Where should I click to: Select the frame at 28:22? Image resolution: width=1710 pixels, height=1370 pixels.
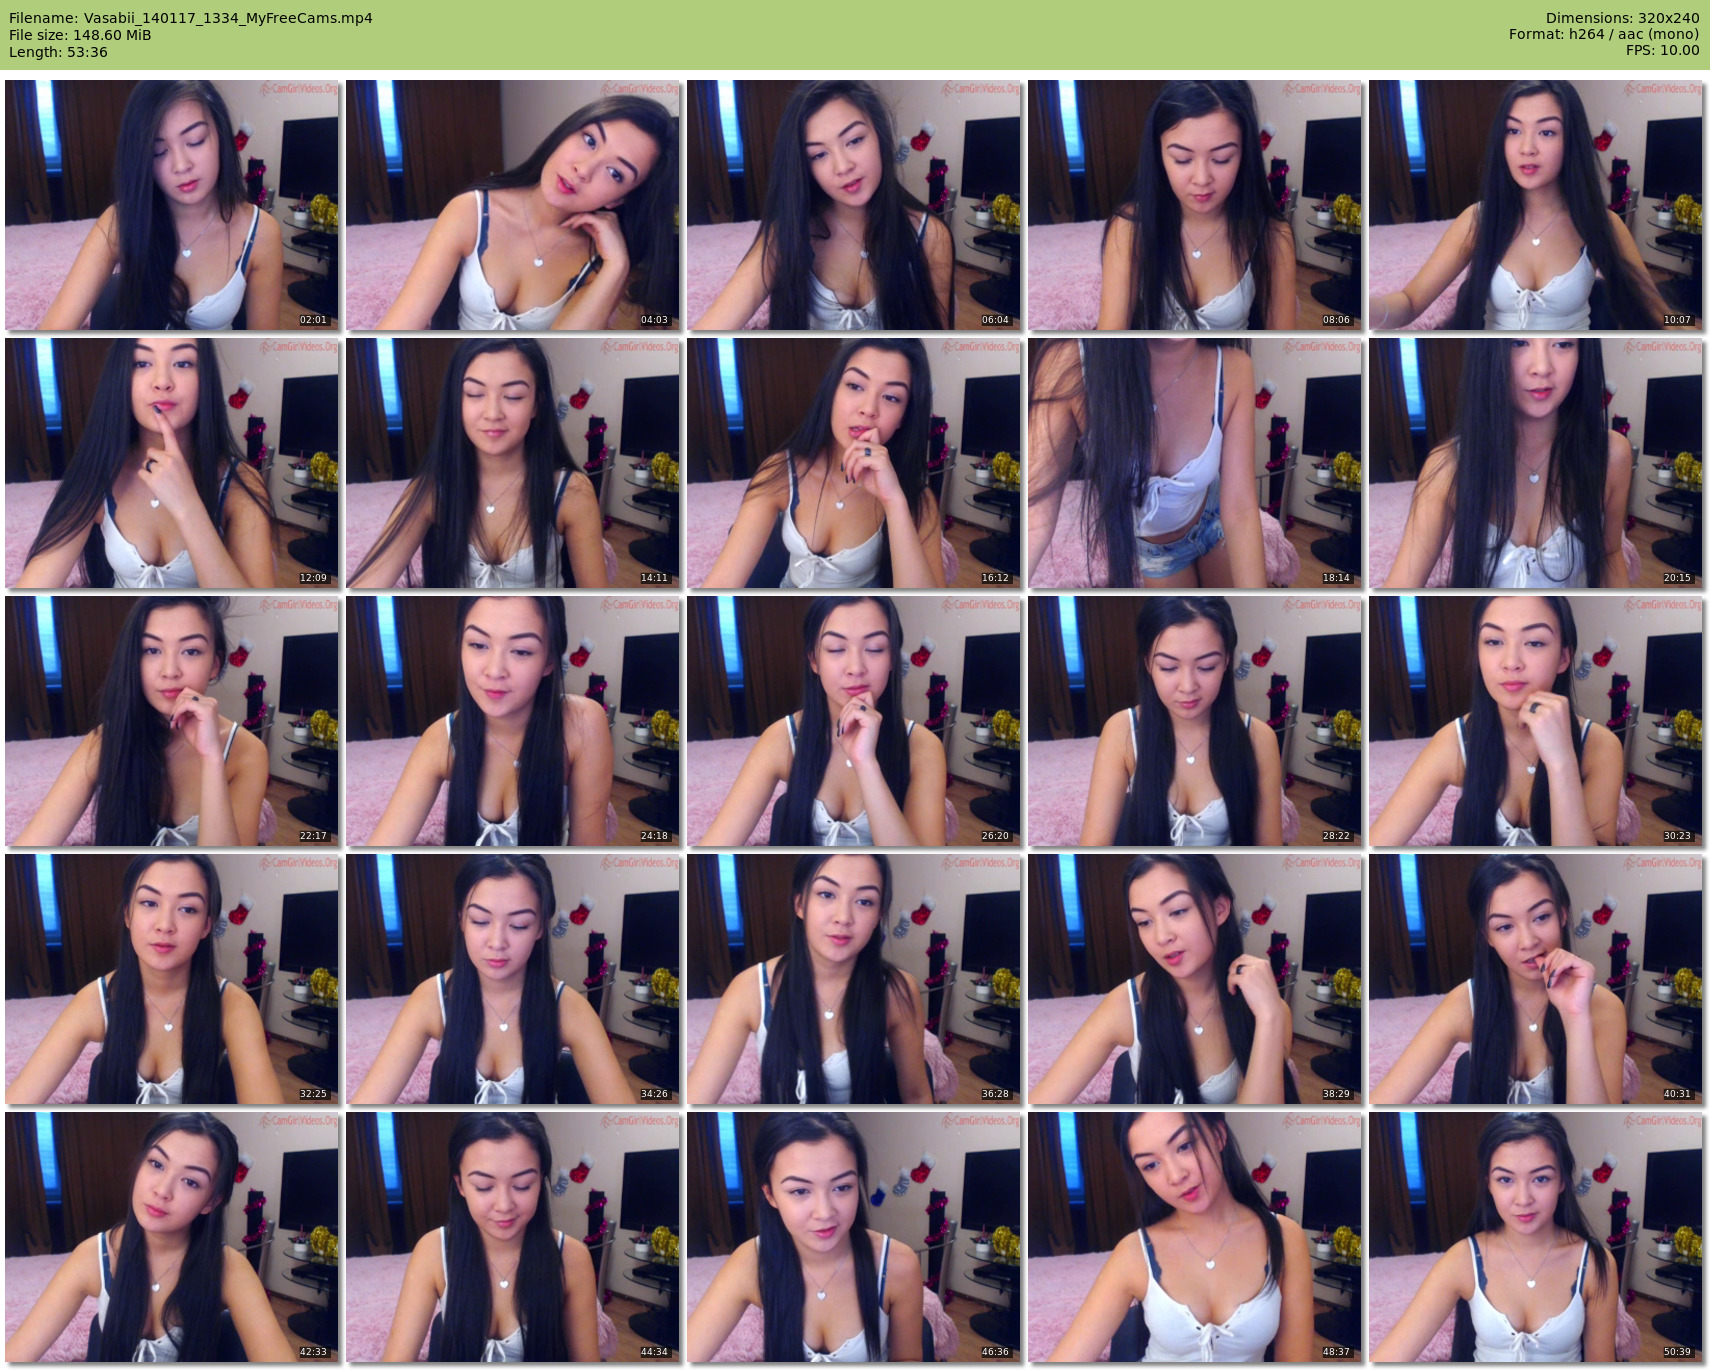(x=1195, y=721)
